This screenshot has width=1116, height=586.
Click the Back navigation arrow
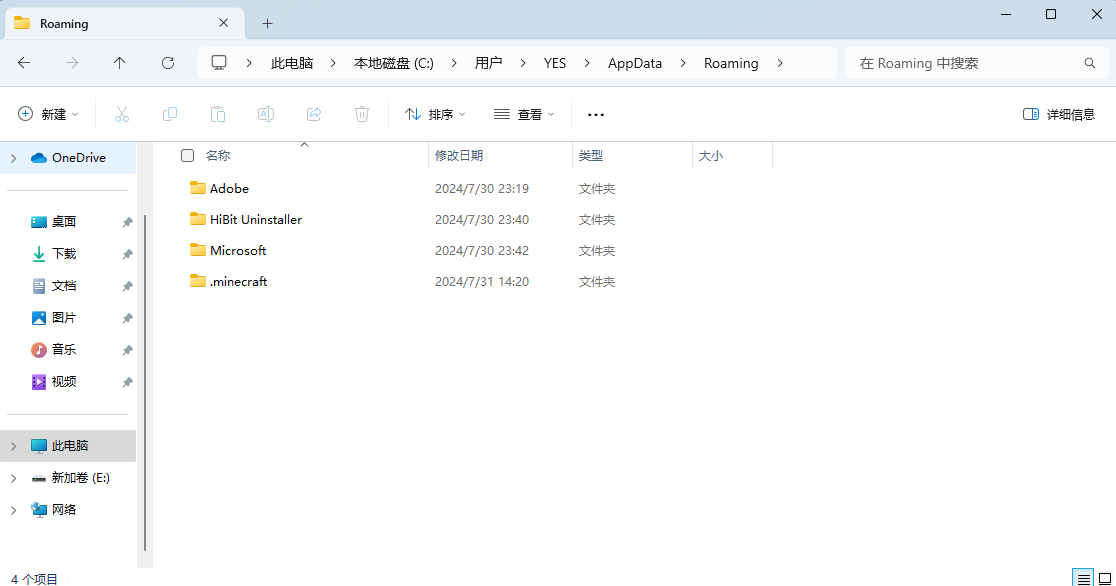click(24, 63)
